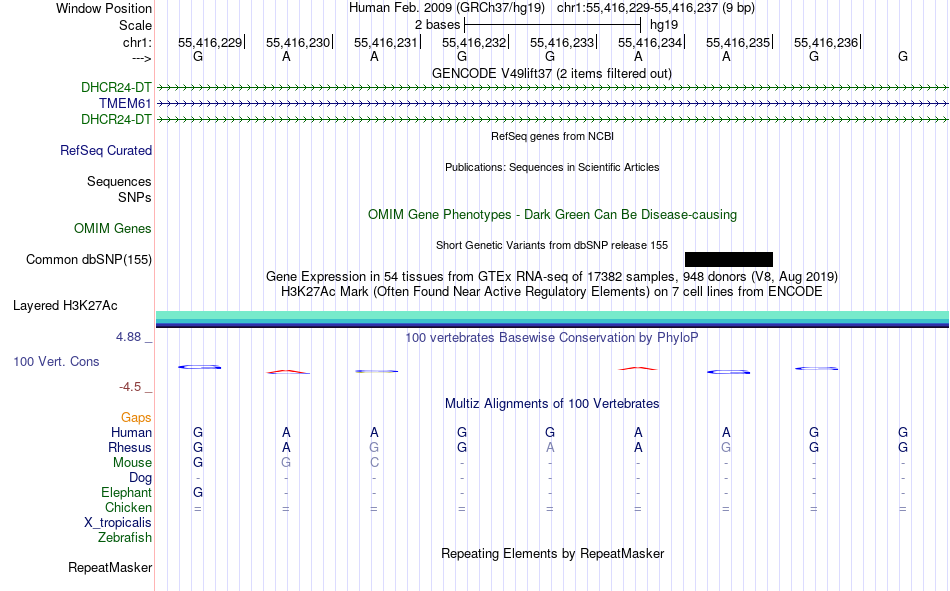Click the GTEx Gene Expression title
Viewport: 950px width, 591px height.
pos(552,276)
